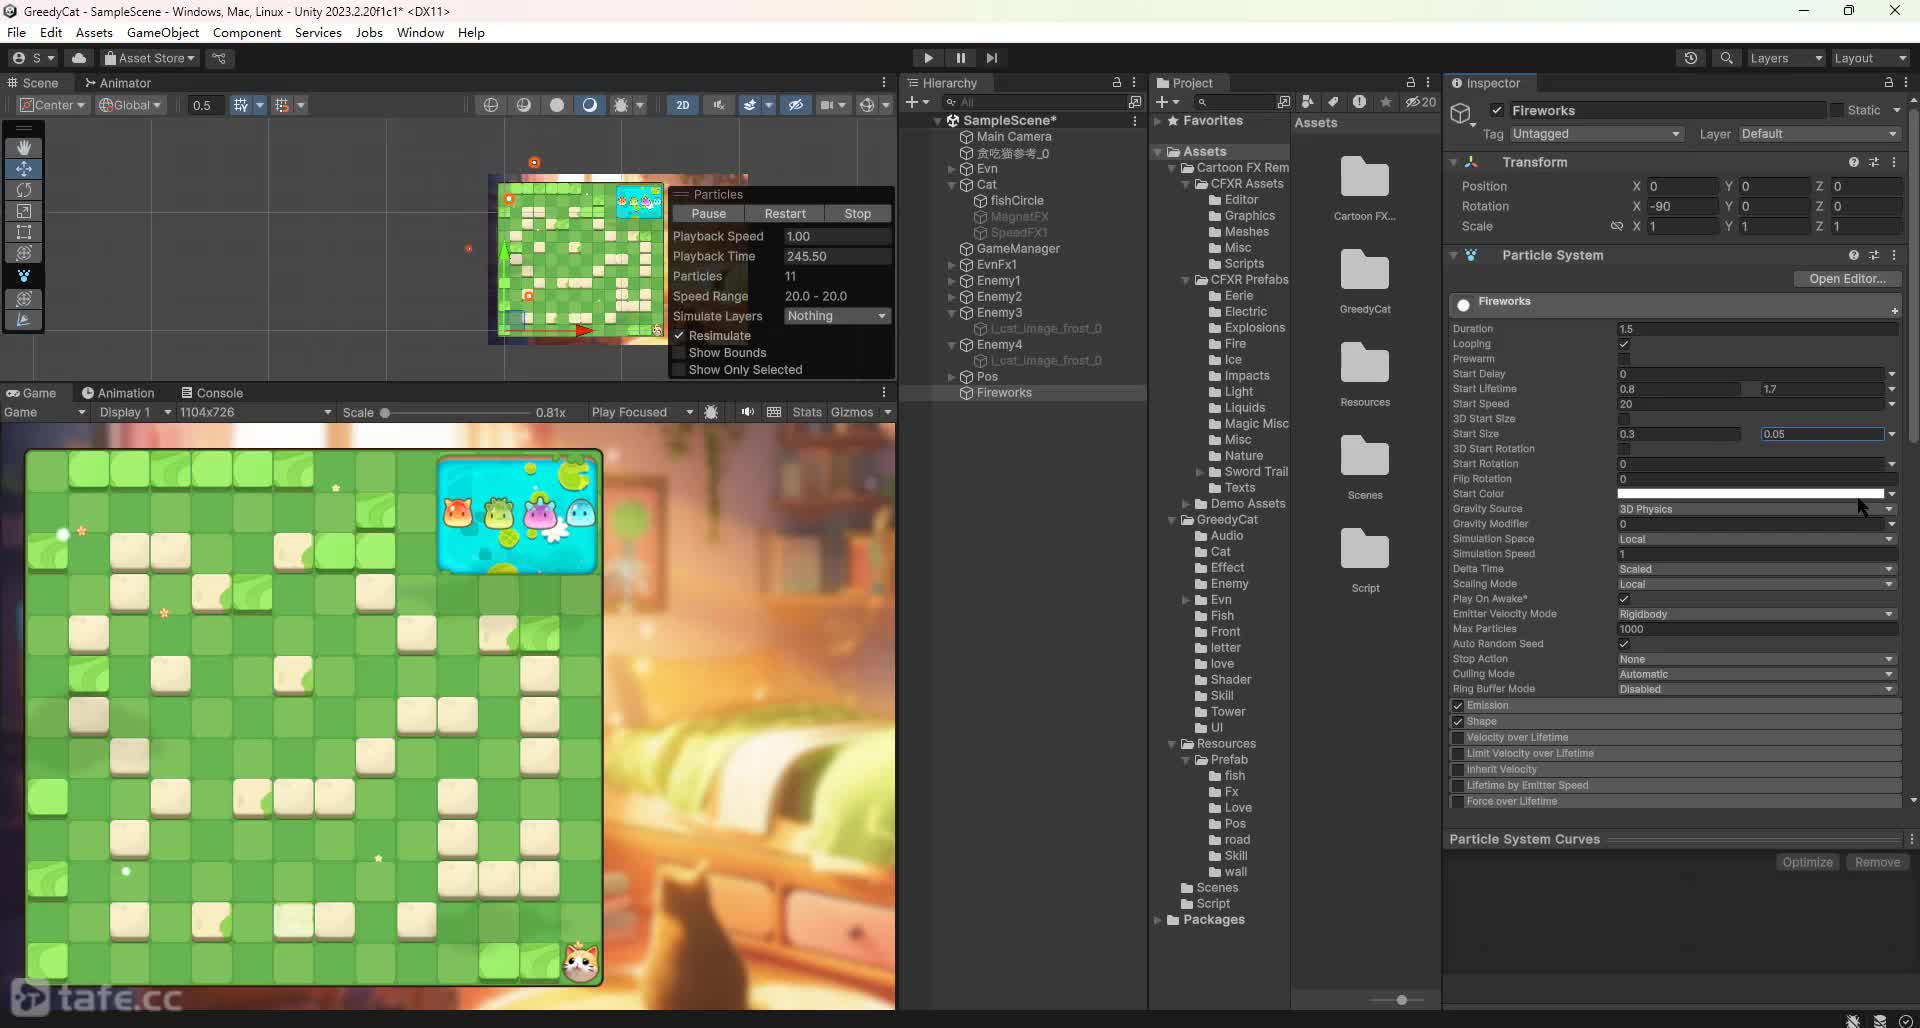Select GameManager in Hierarchy

click(1018, 249)
